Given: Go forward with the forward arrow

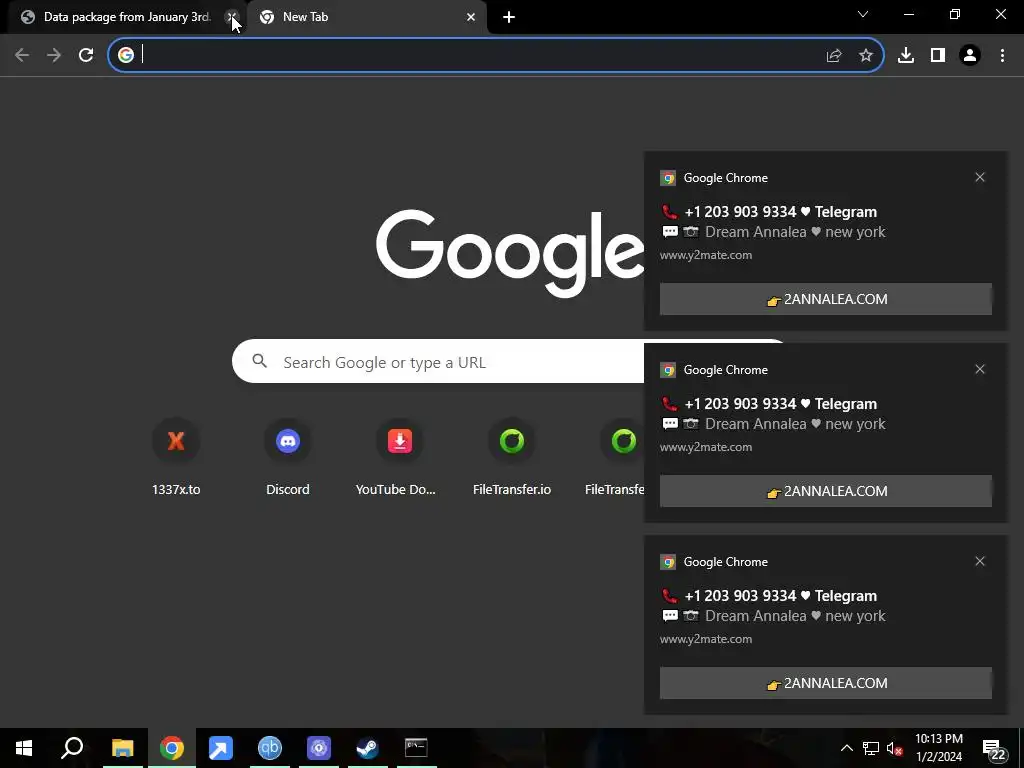Looking at the screenshot, I should (54, 56).
